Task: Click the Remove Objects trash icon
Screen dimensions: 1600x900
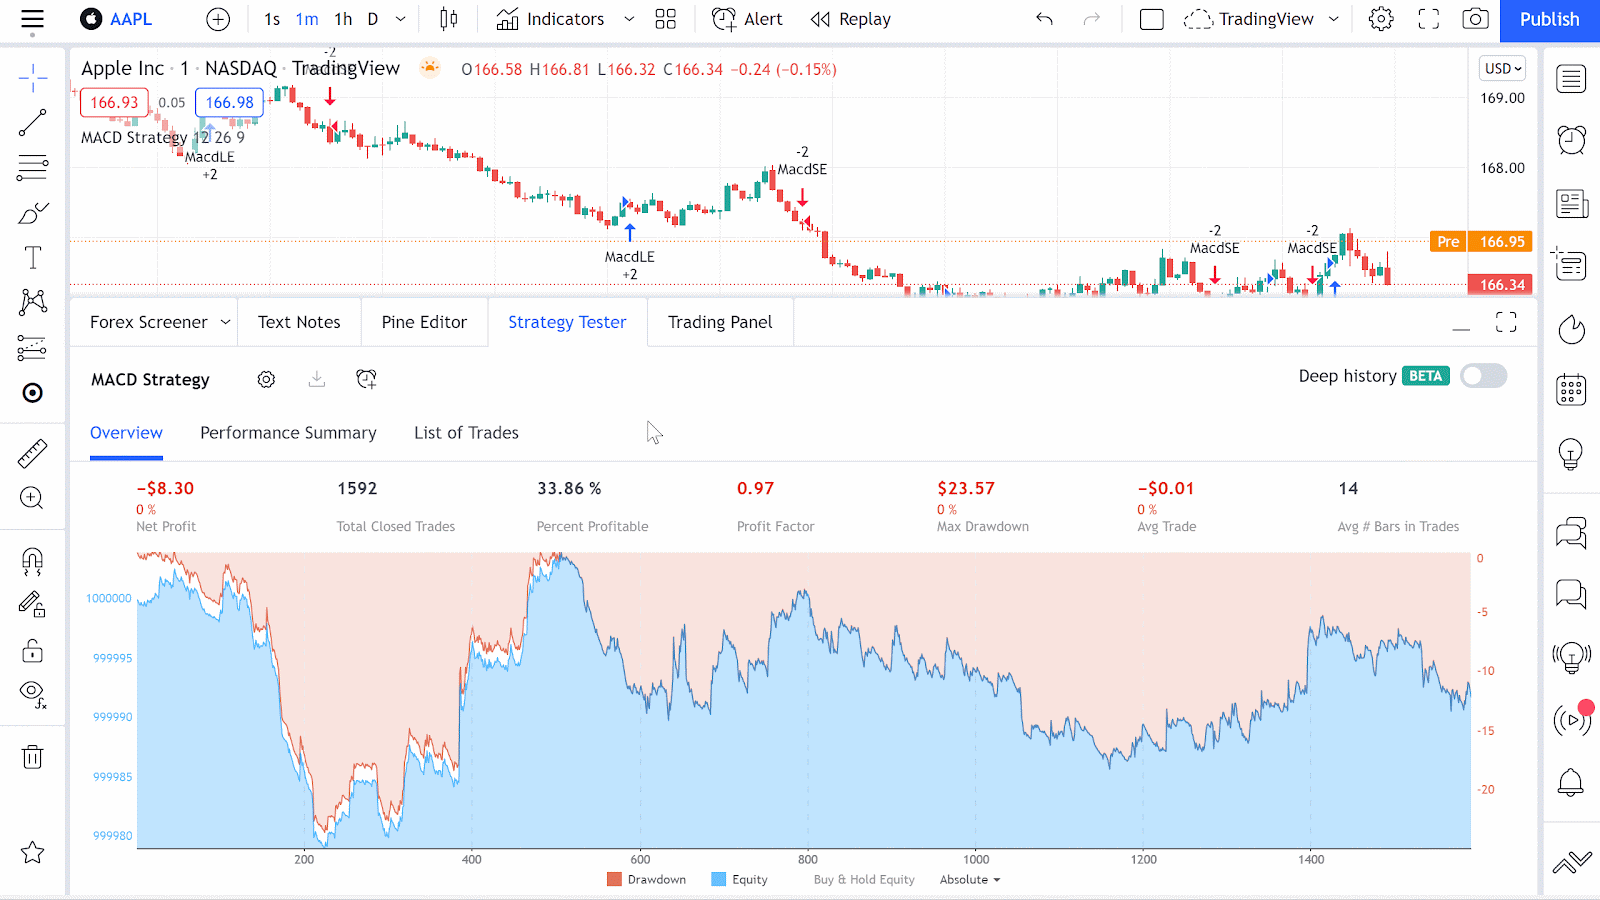Action: [x=32, y=757]
